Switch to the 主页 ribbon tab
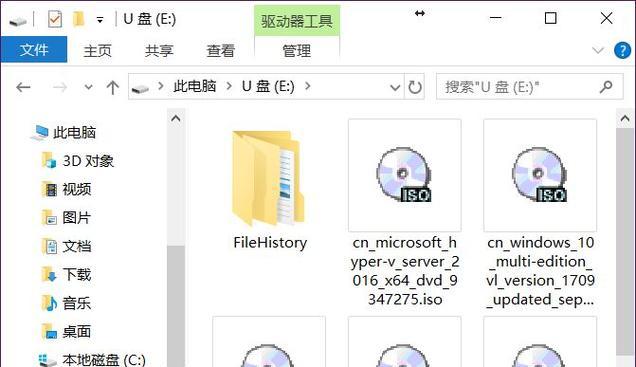Screen dimensions: 636x367 point(97,51)
